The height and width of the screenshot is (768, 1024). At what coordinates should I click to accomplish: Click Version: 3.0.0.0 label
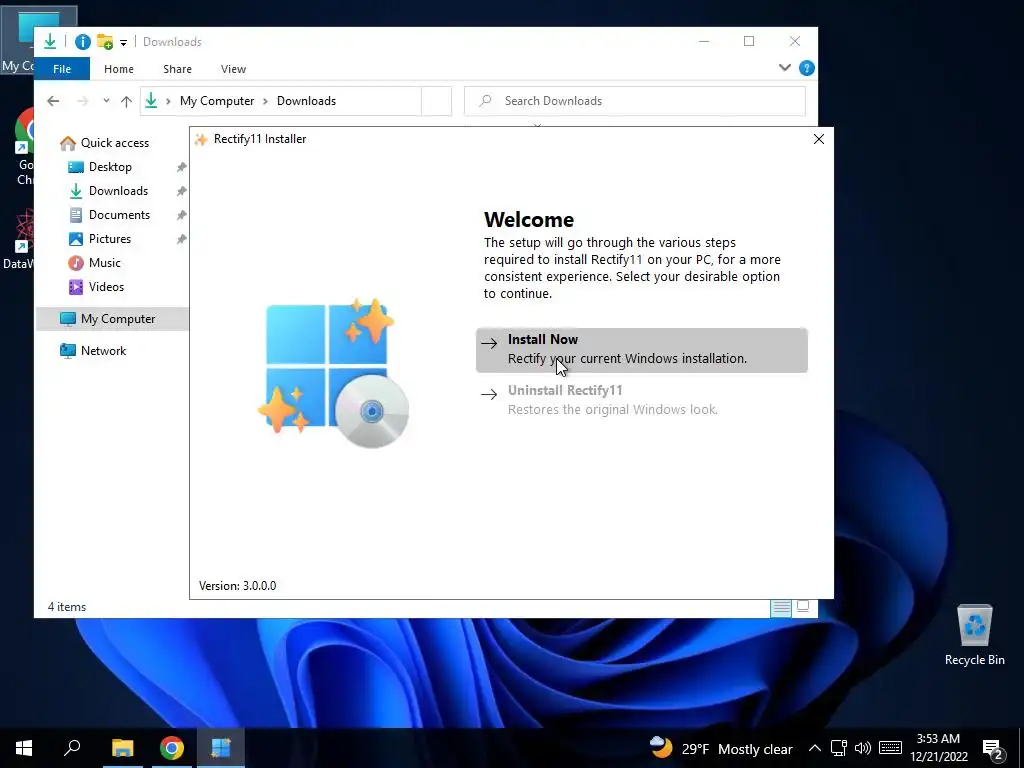coord(238,586)
